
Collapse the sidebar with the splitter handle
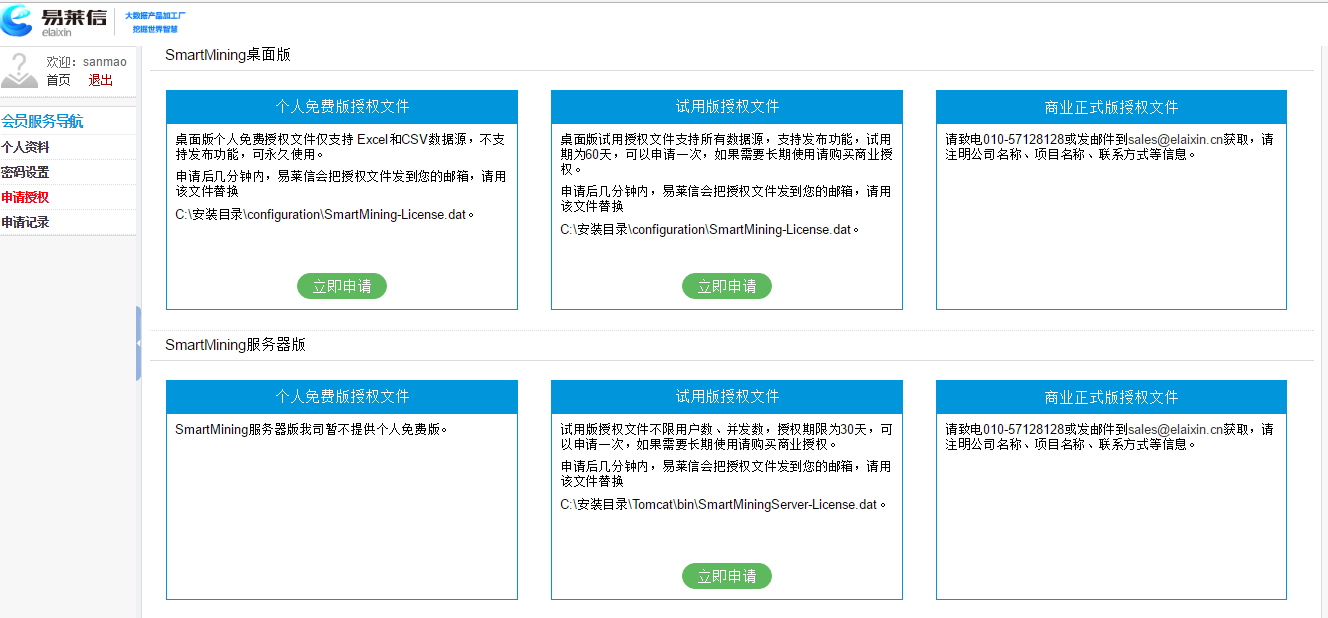(138, 343)
